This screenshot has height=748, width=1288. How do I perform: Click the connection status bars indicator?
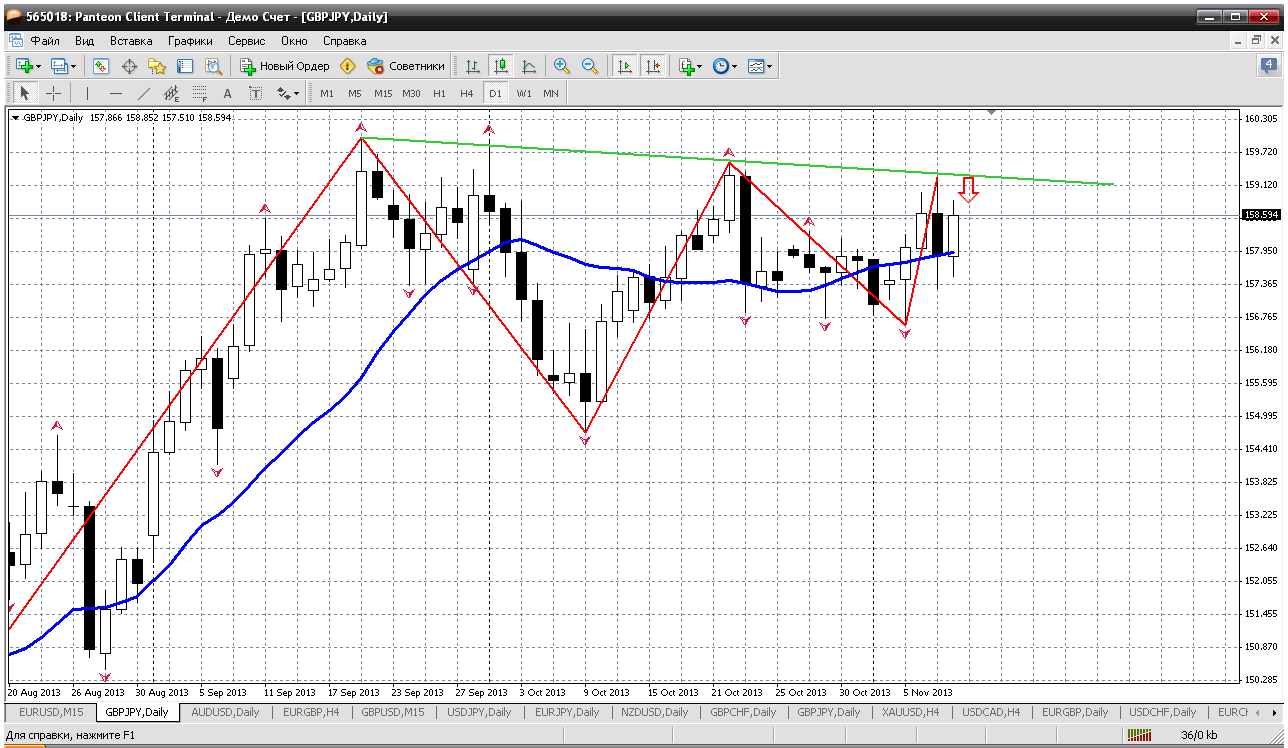coord(1139,736)
